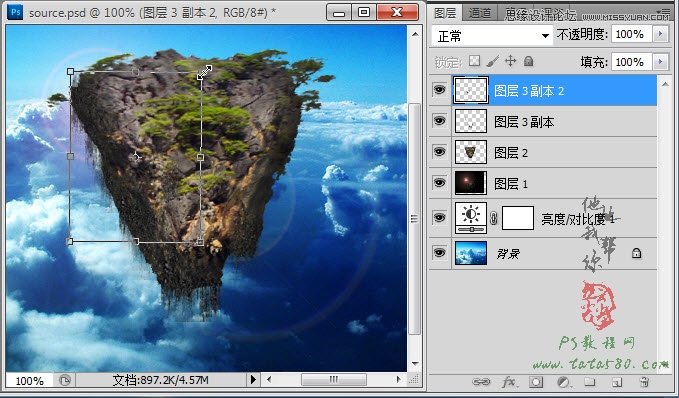Click transform top-left corner handle
Image resolution: width=679 pixels, height=398 pixels.
pyautogui.click(x=71, y=71)
